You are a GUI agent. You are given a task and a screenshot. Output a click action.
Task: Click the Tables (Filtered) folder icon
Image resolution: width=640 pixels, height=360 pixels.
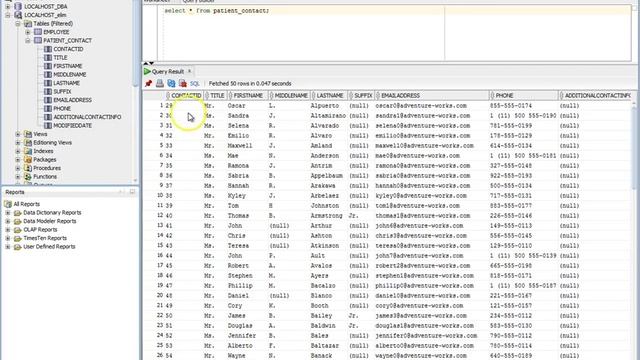pyautogui.click(x=28, y=24)
